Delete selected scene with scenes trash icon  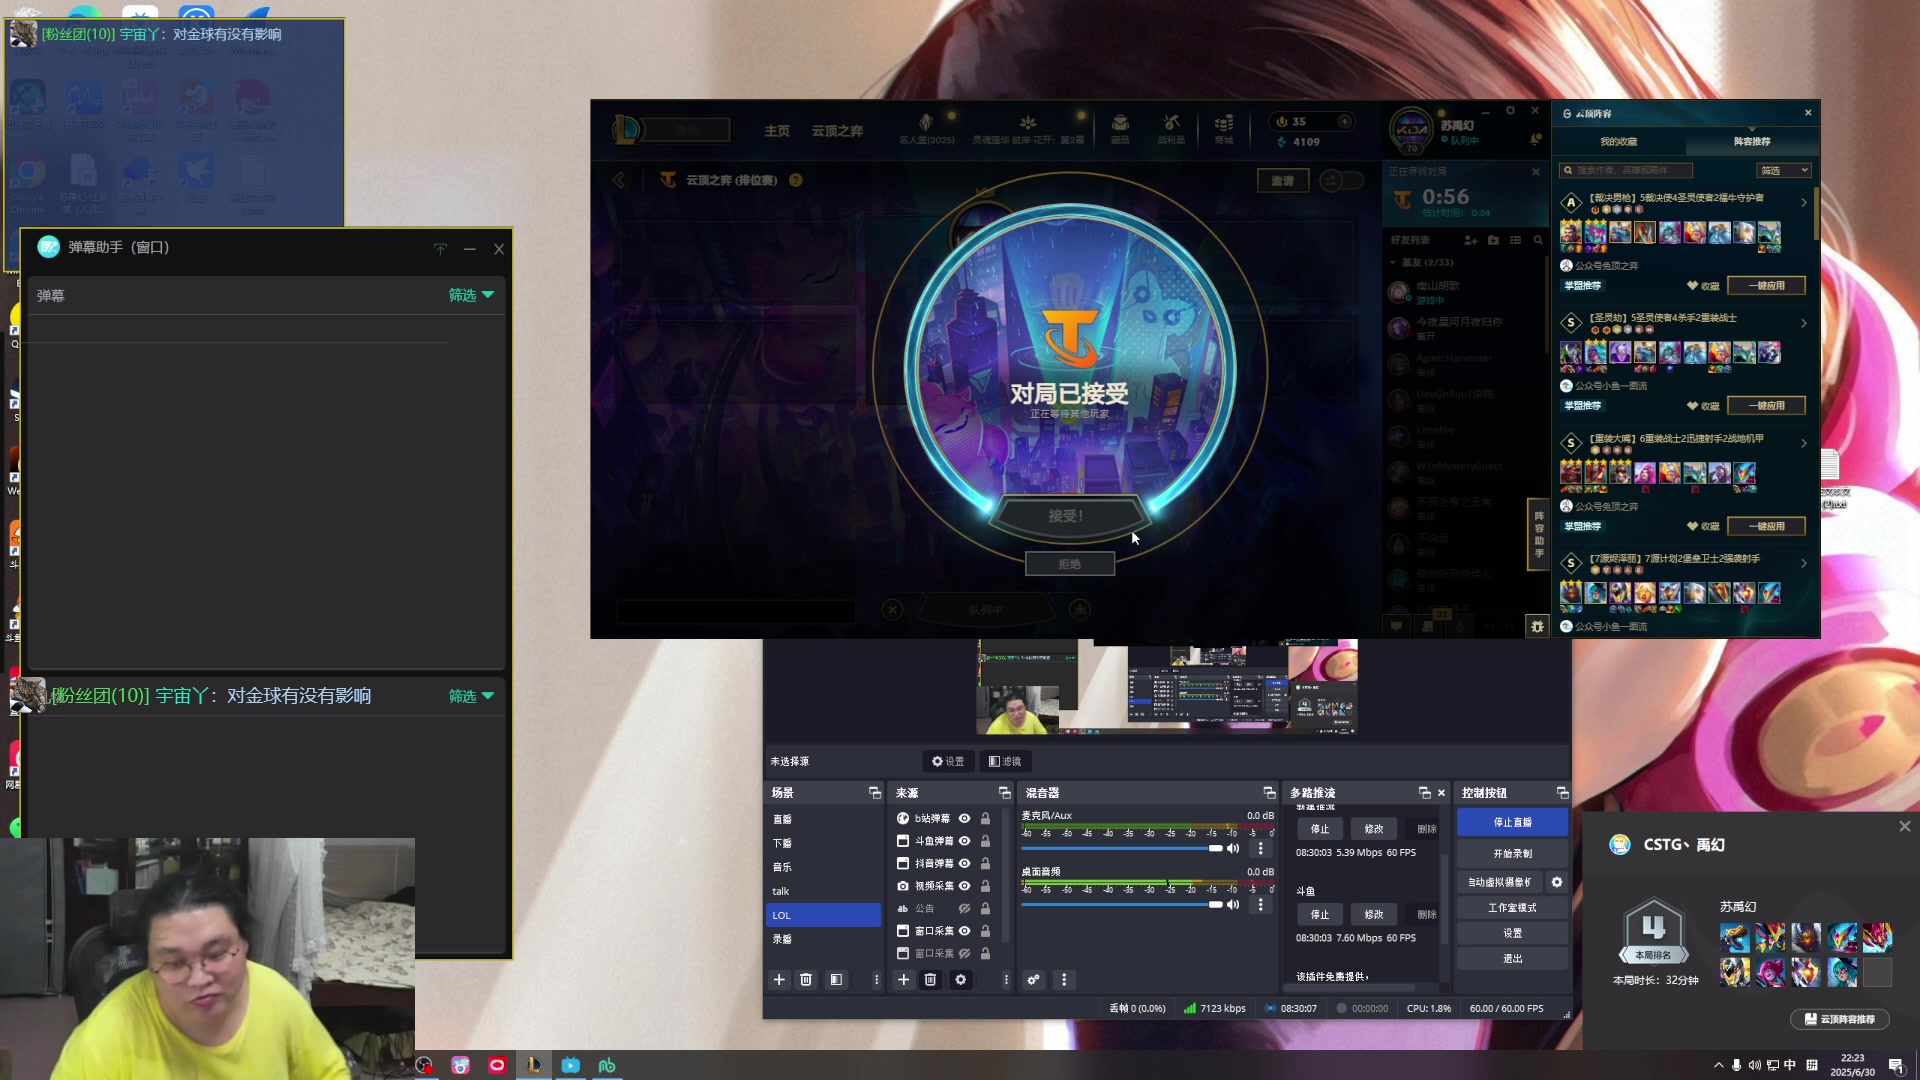point(806,979)
